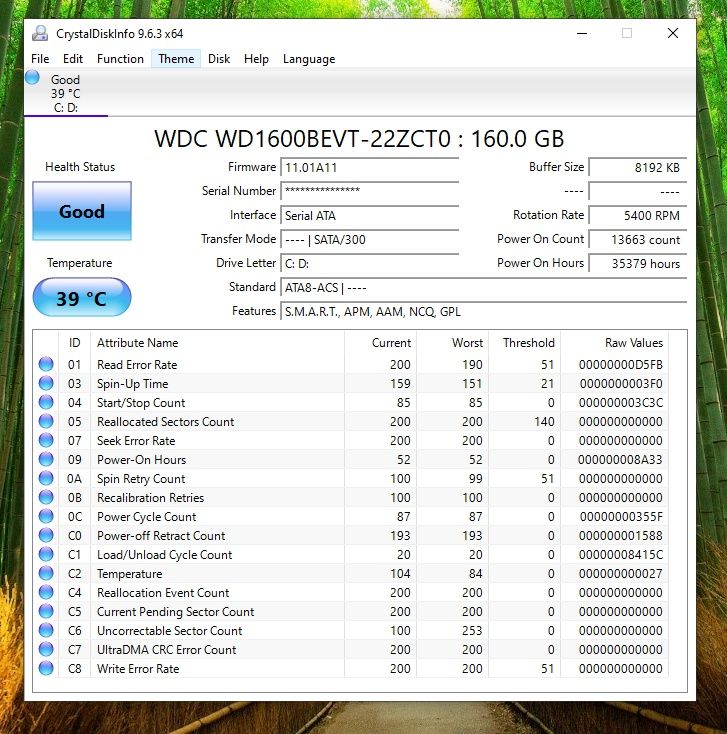Click the Worst column header
The image size is (727, 734).
[453, 343]
